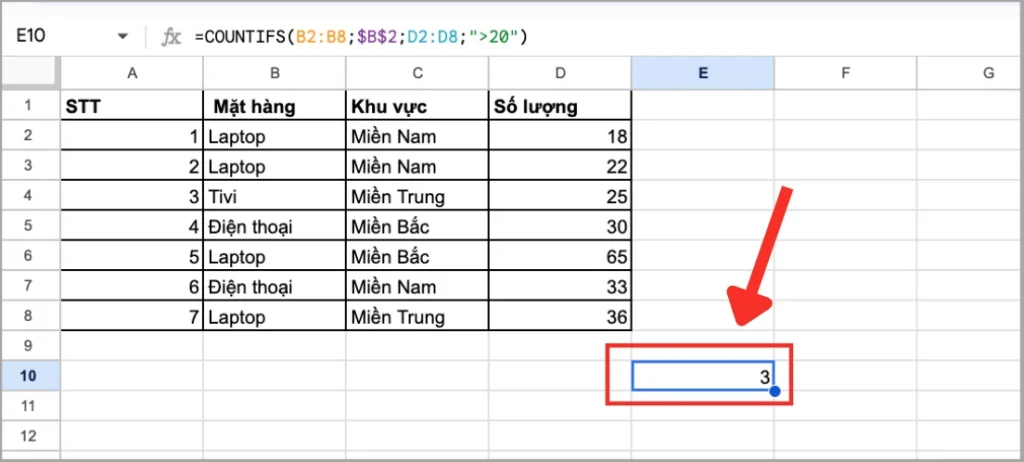Select column D header
The width and height of the screenshot is (1024, 462).
(560, 73)
